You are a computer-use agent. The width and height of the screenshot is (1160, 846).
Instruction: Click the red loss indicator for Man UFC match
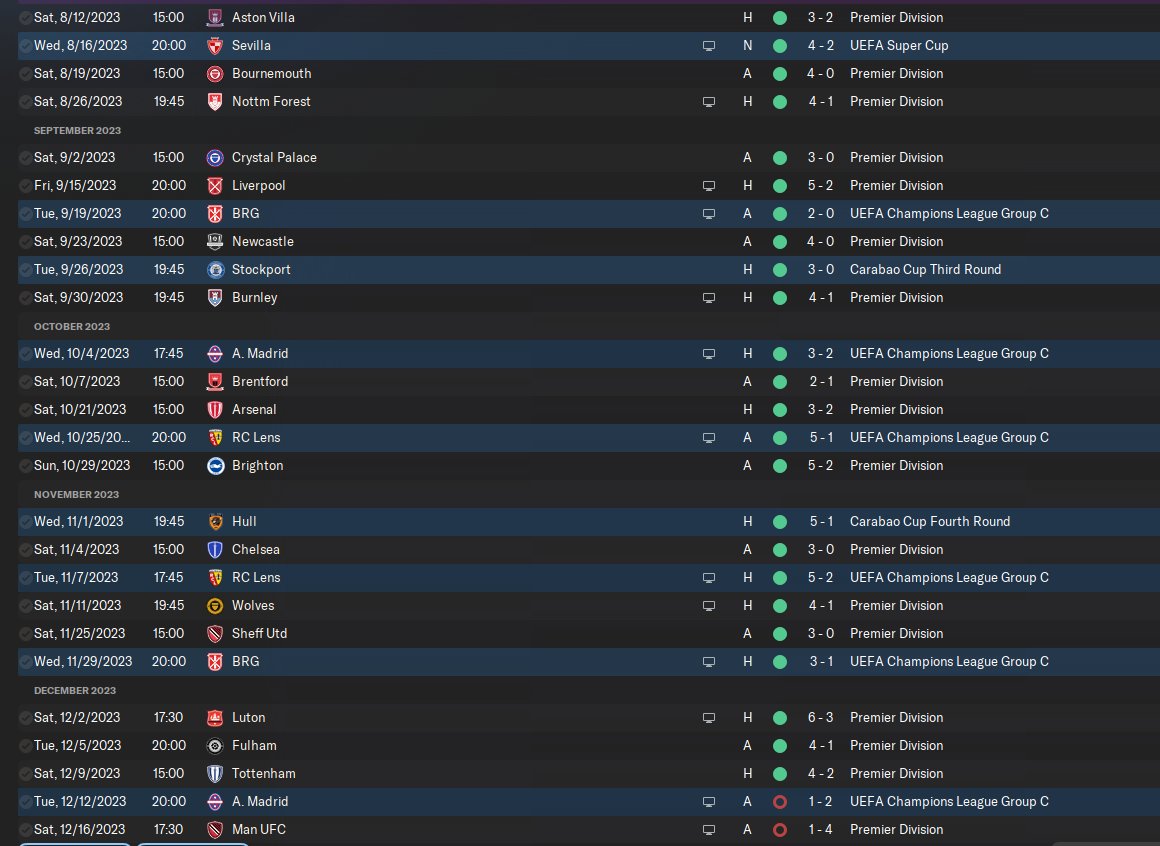(780, 830)
